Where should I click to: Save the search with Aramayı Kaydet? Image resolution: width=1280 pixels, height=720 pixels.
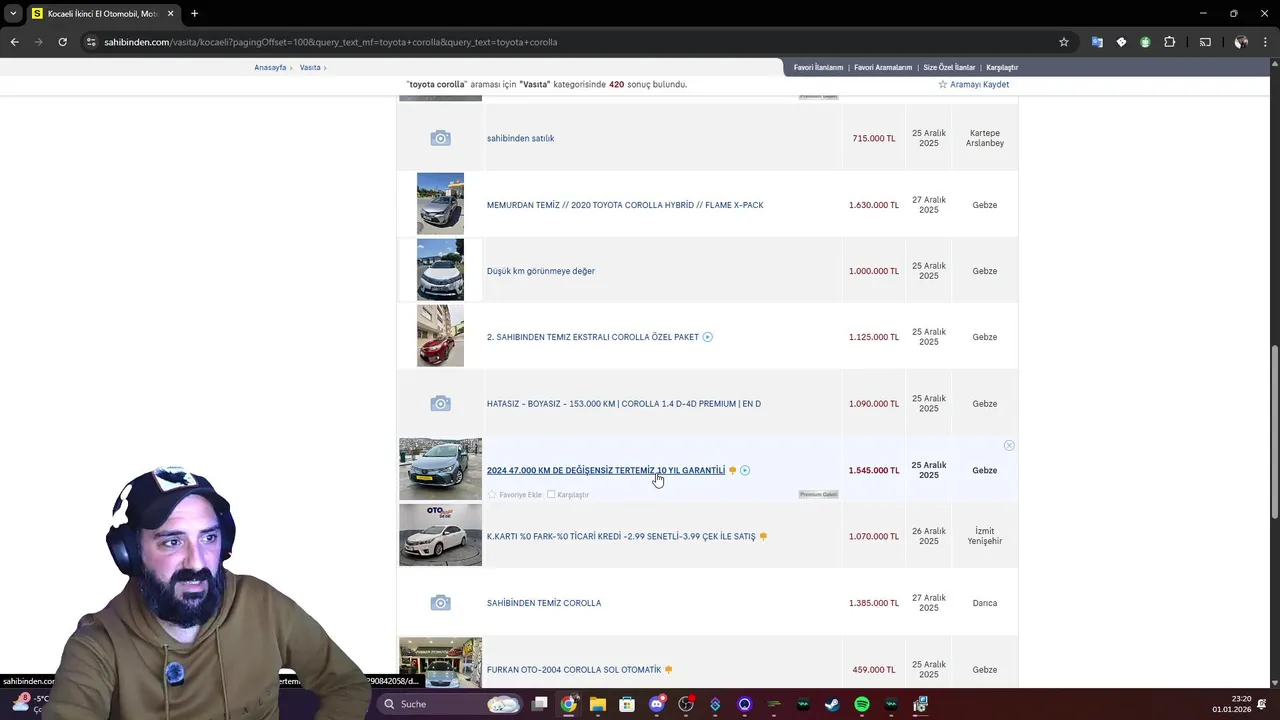click(x=973, y=85)
